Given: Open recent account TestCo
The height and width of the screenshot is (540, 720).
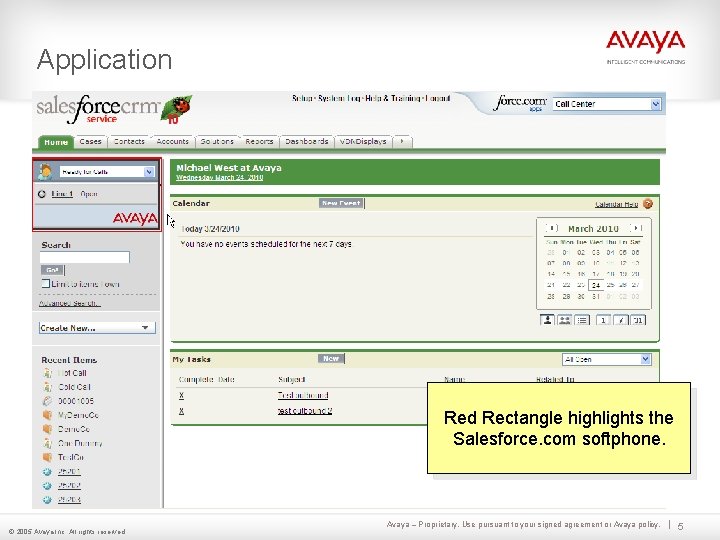Looking at the screenshot, I should (71, 457).
